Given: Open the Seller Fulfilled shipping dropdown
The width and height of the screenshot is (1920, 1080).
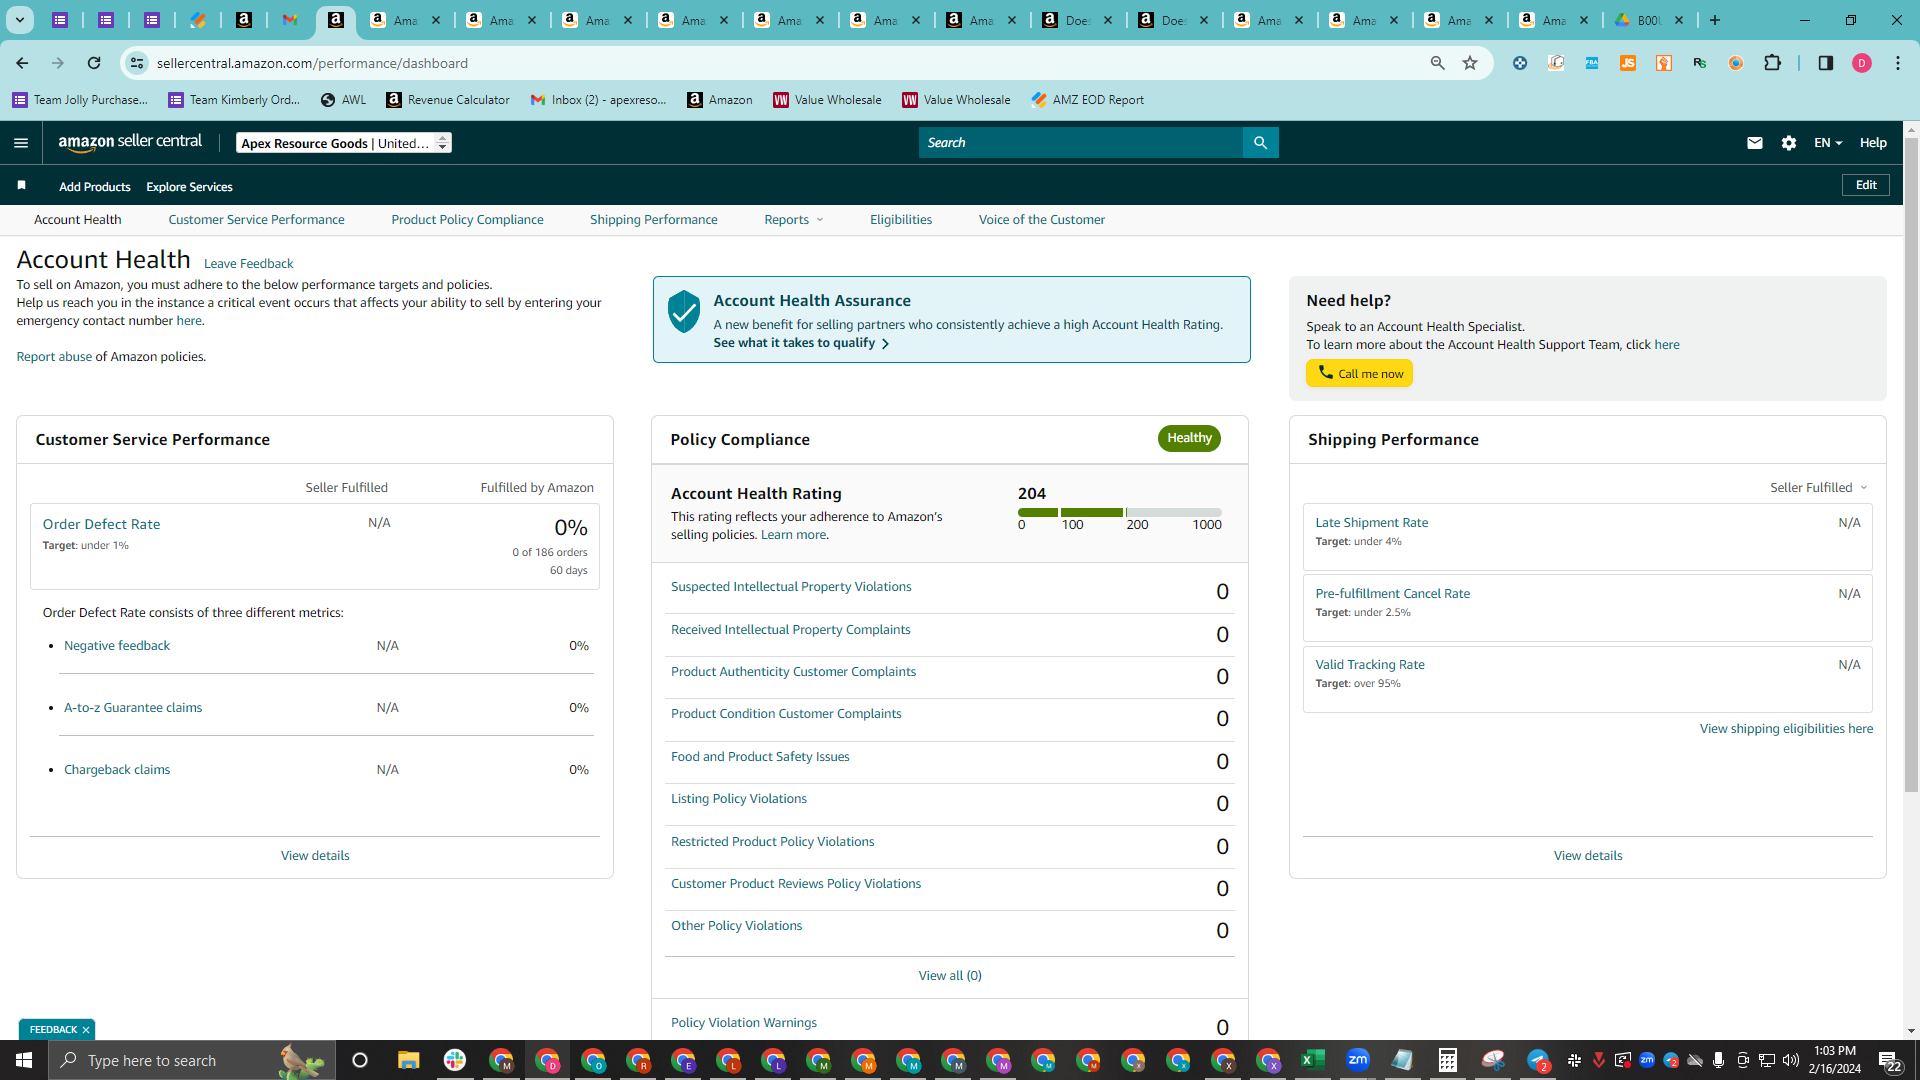Looking at the screenshot, I should 1818,488.
